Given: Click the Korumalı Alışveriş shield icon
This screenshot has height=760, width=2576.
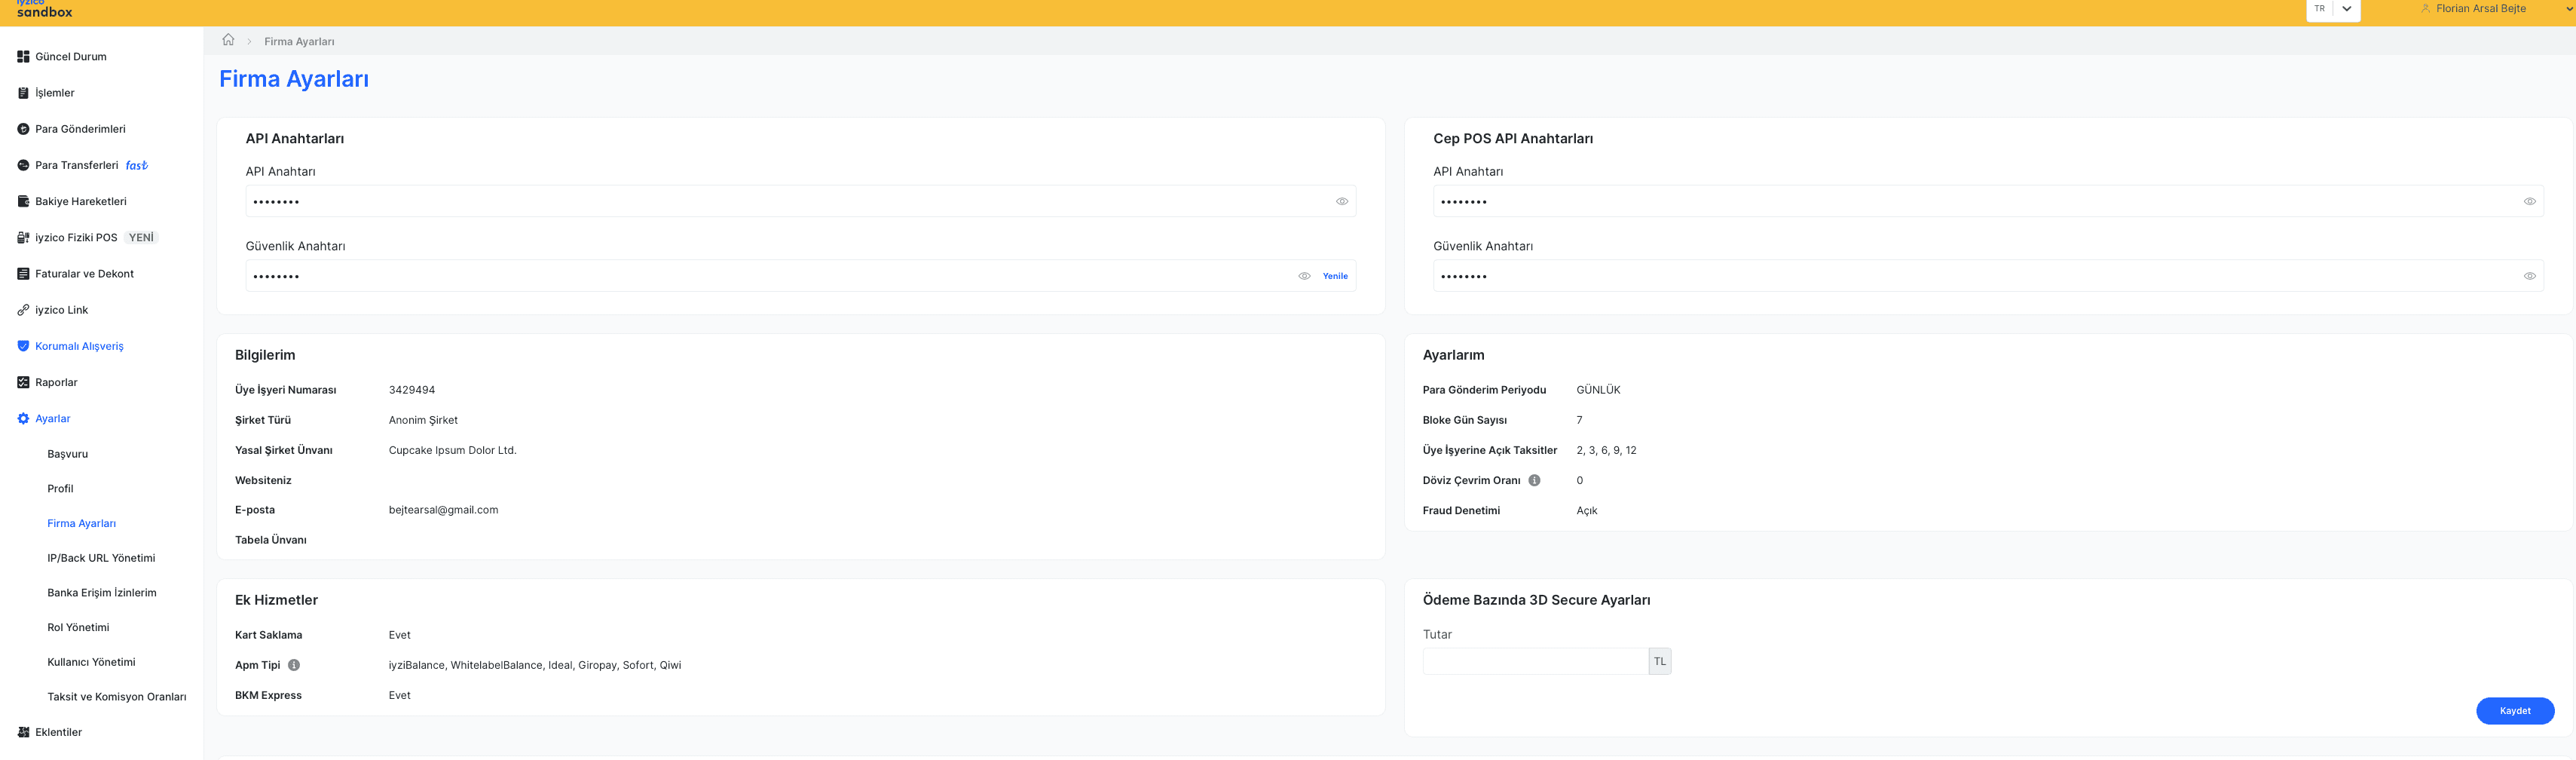Looking at the screenshot, I should pos(23,346).
